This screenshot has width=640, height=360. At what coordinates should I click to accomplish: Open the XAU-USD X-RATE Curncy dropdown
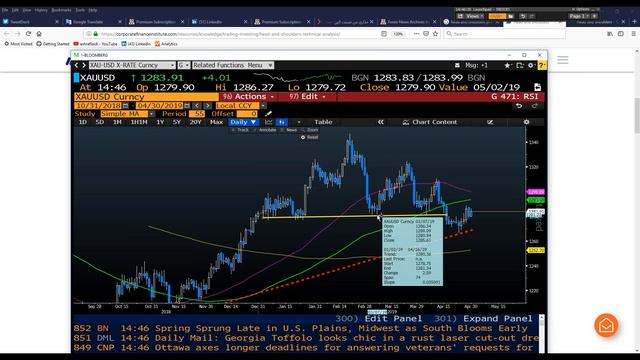[x=132, y=65]
